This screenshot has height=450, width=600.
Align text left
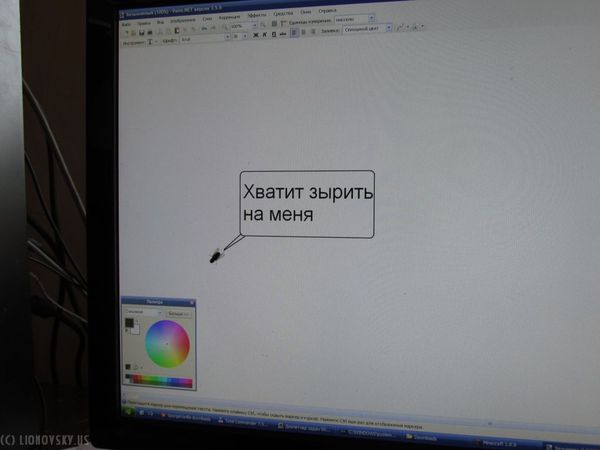click(x=294, y=33)
